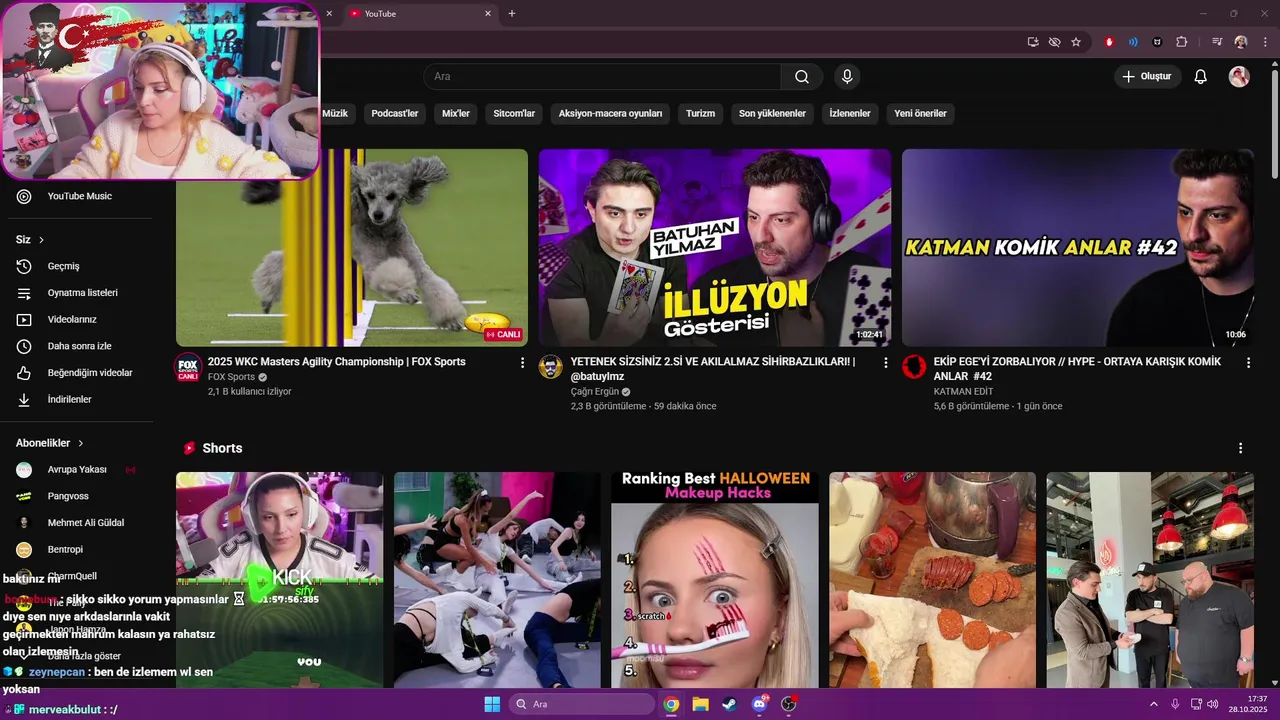Close the YouTube browser tab
1280x720 pixels.
pos(488,14)
